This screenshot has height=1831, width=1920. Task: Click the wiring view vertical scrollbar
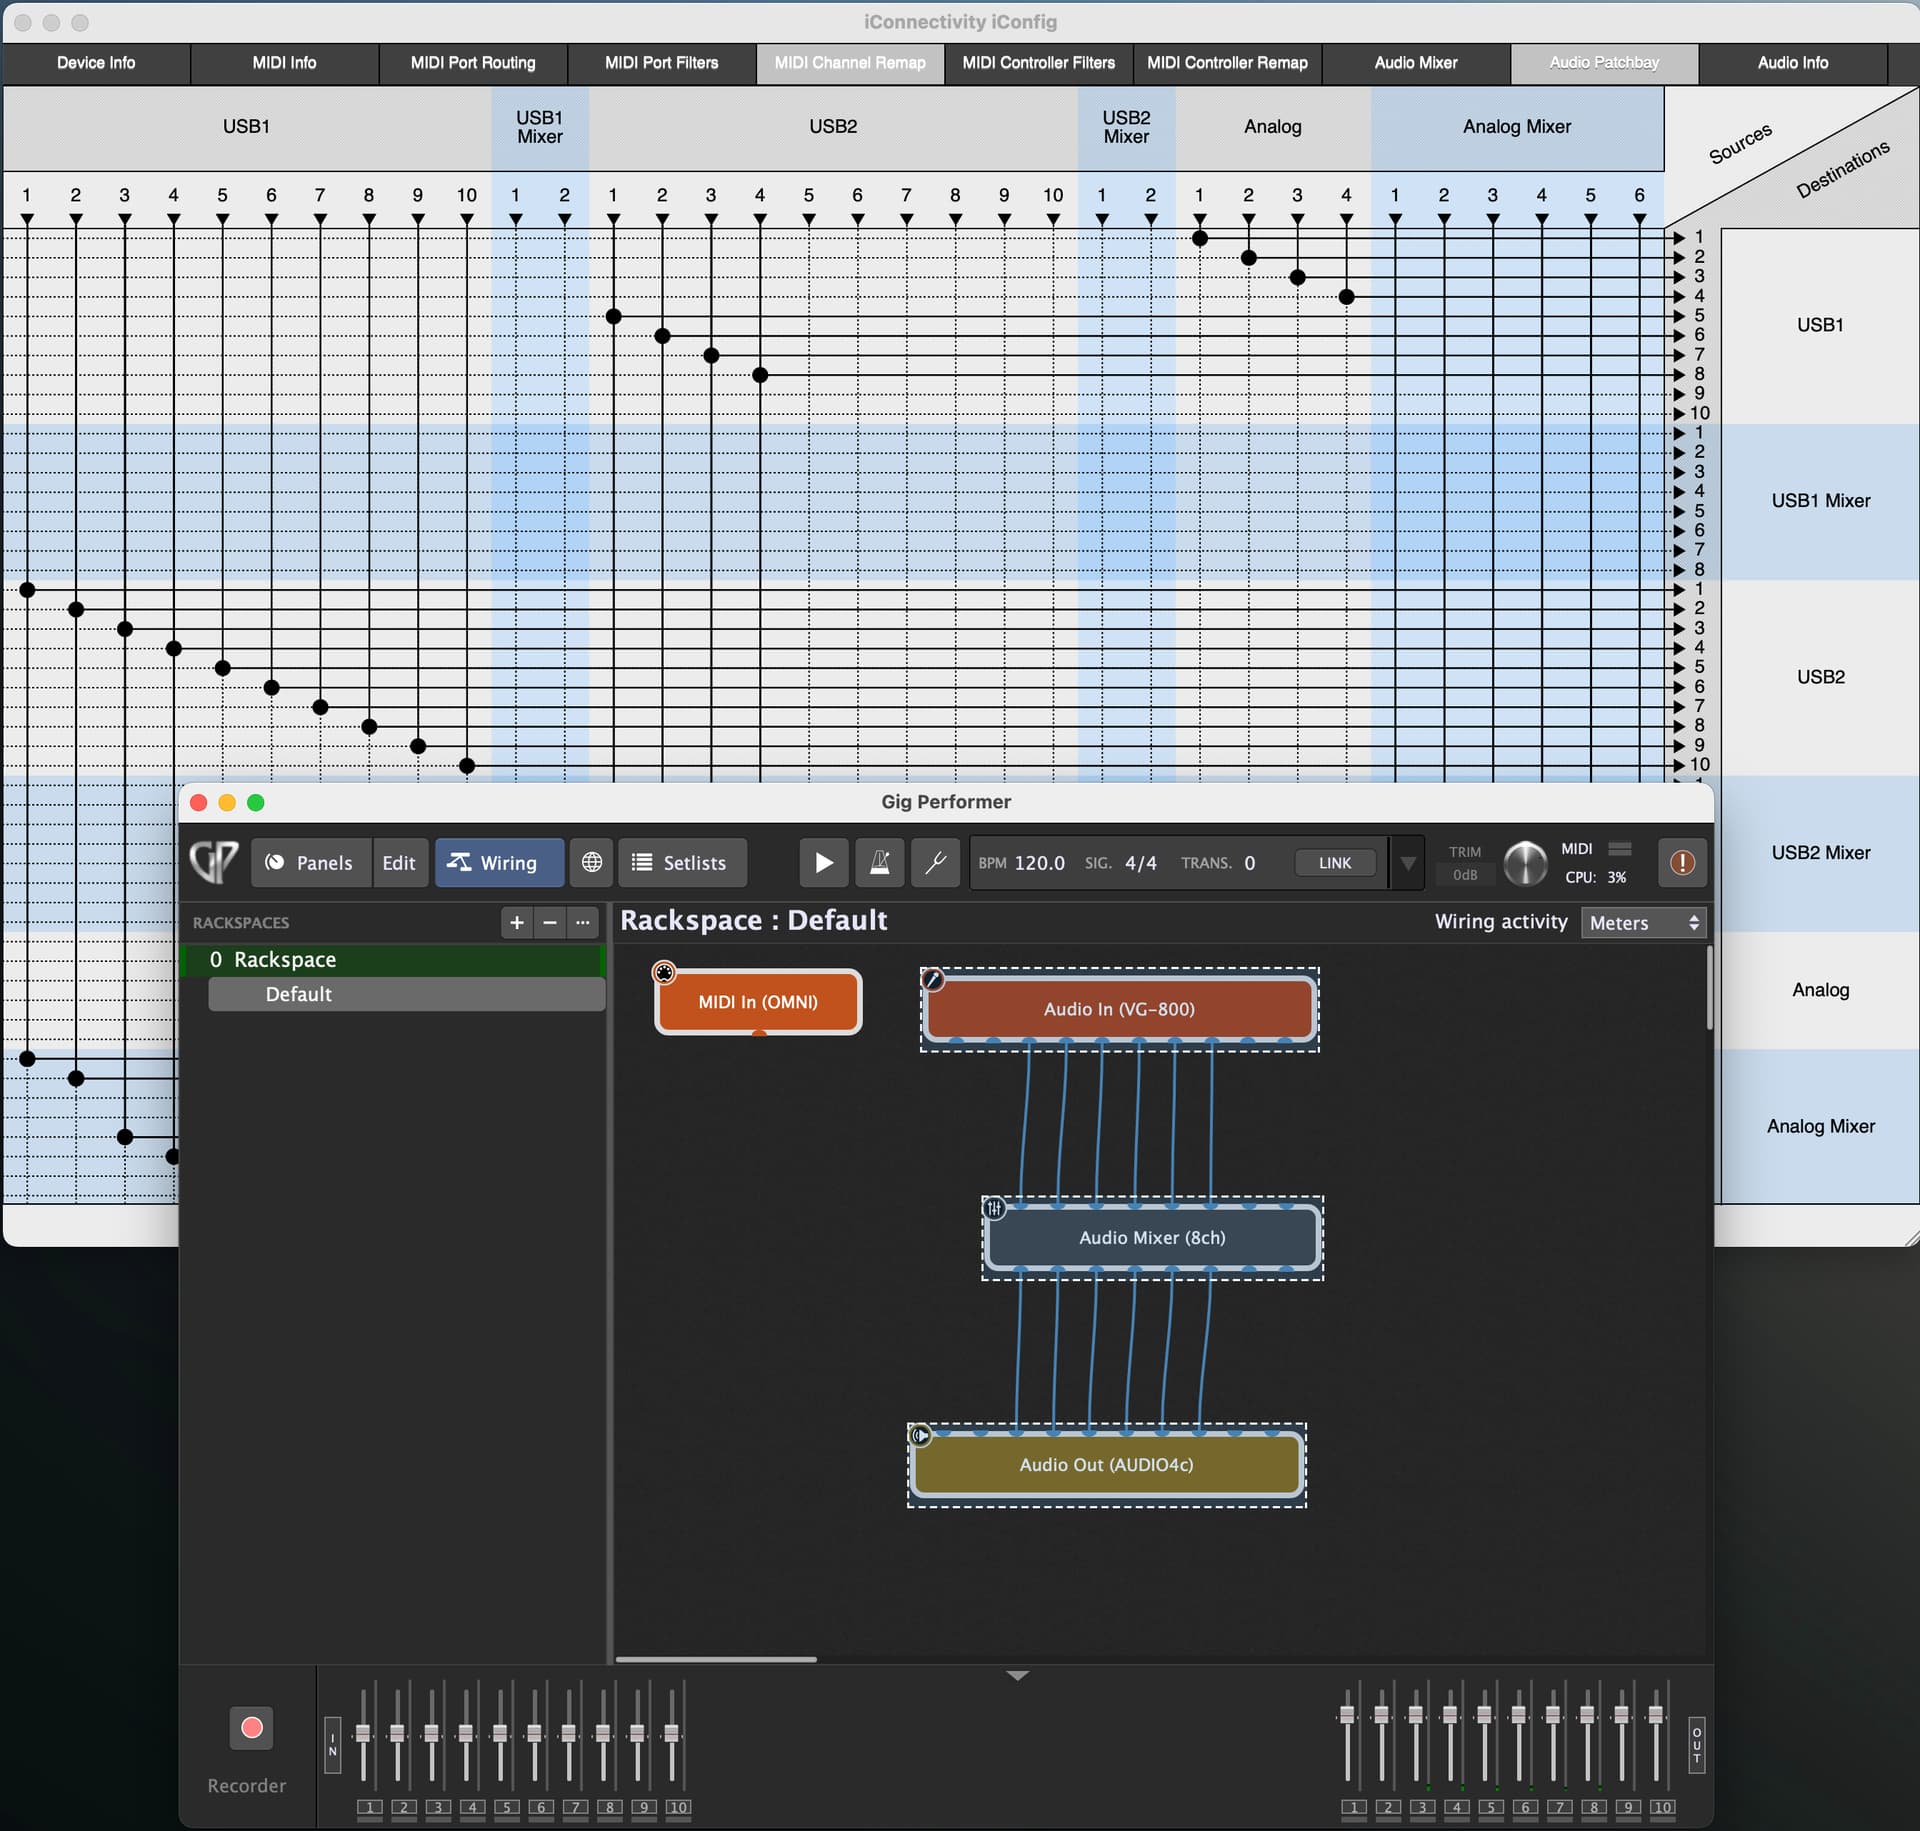click(x=1709, y=988)
